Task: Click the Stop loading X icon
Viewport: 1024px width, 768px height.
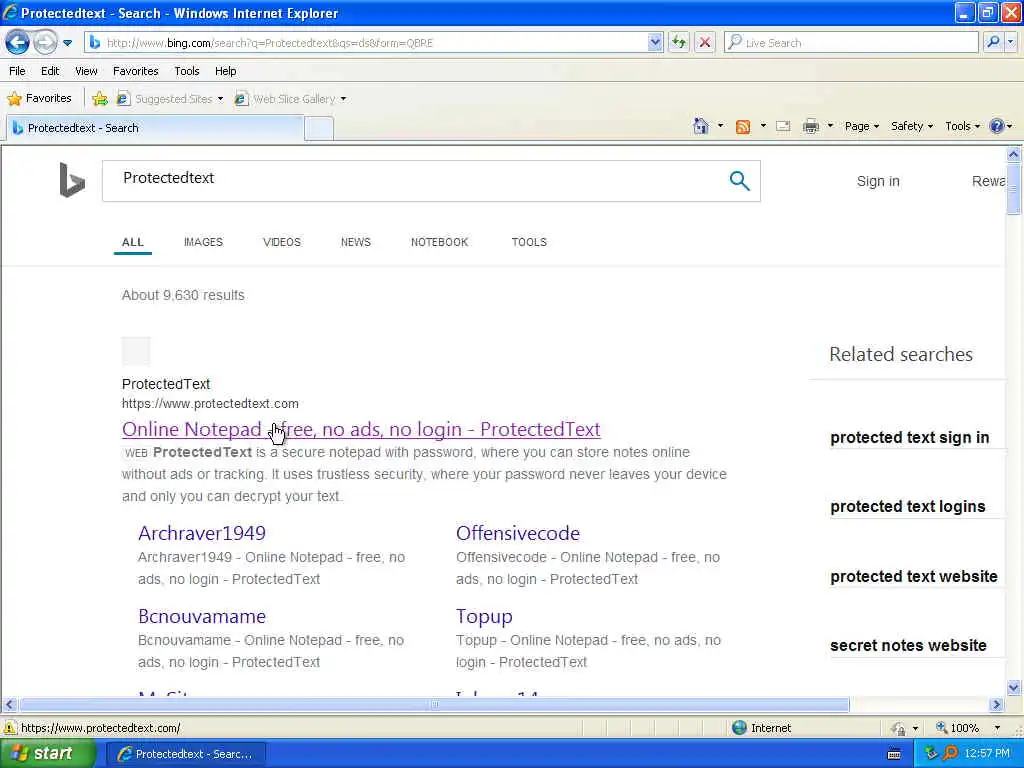Action: (x=705, y=43)
